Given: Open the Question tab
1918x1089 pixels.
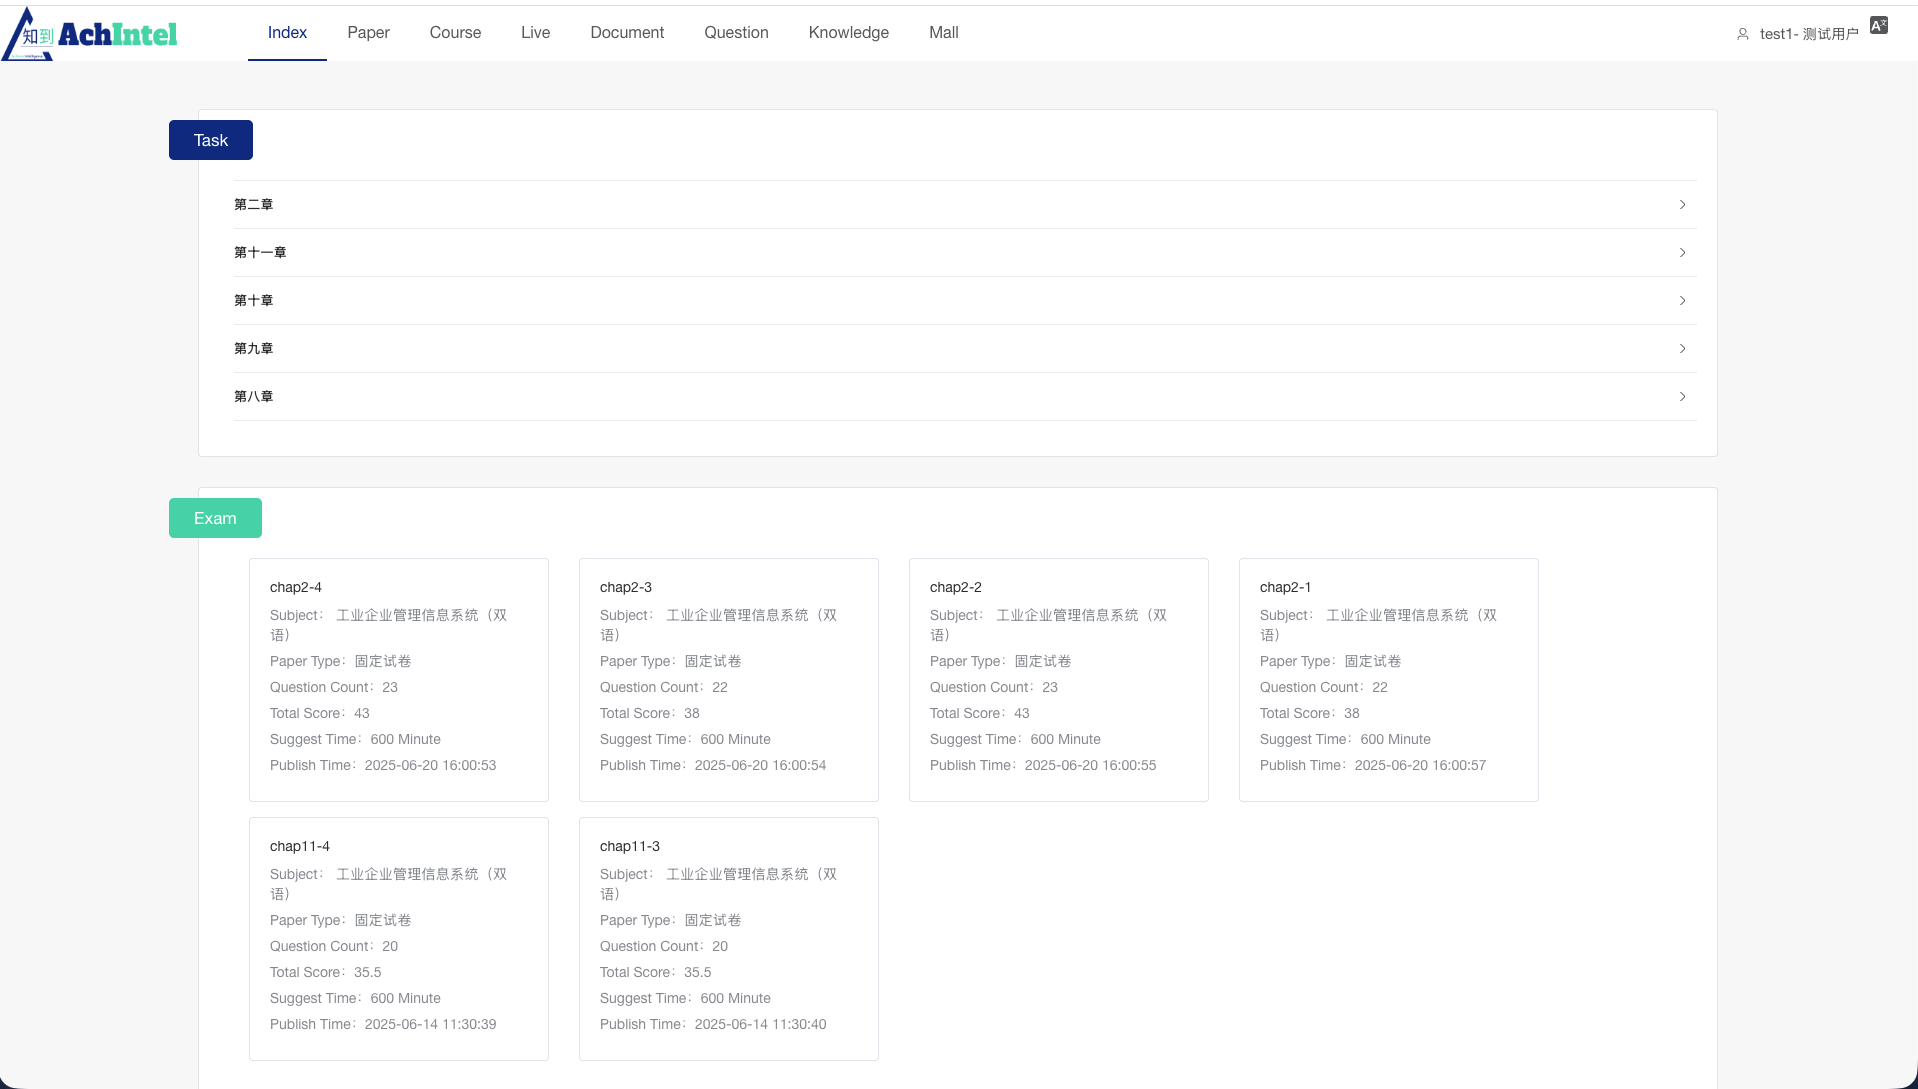Looking at the screenshot, I should pyautogui.click(x=736, y=33).
